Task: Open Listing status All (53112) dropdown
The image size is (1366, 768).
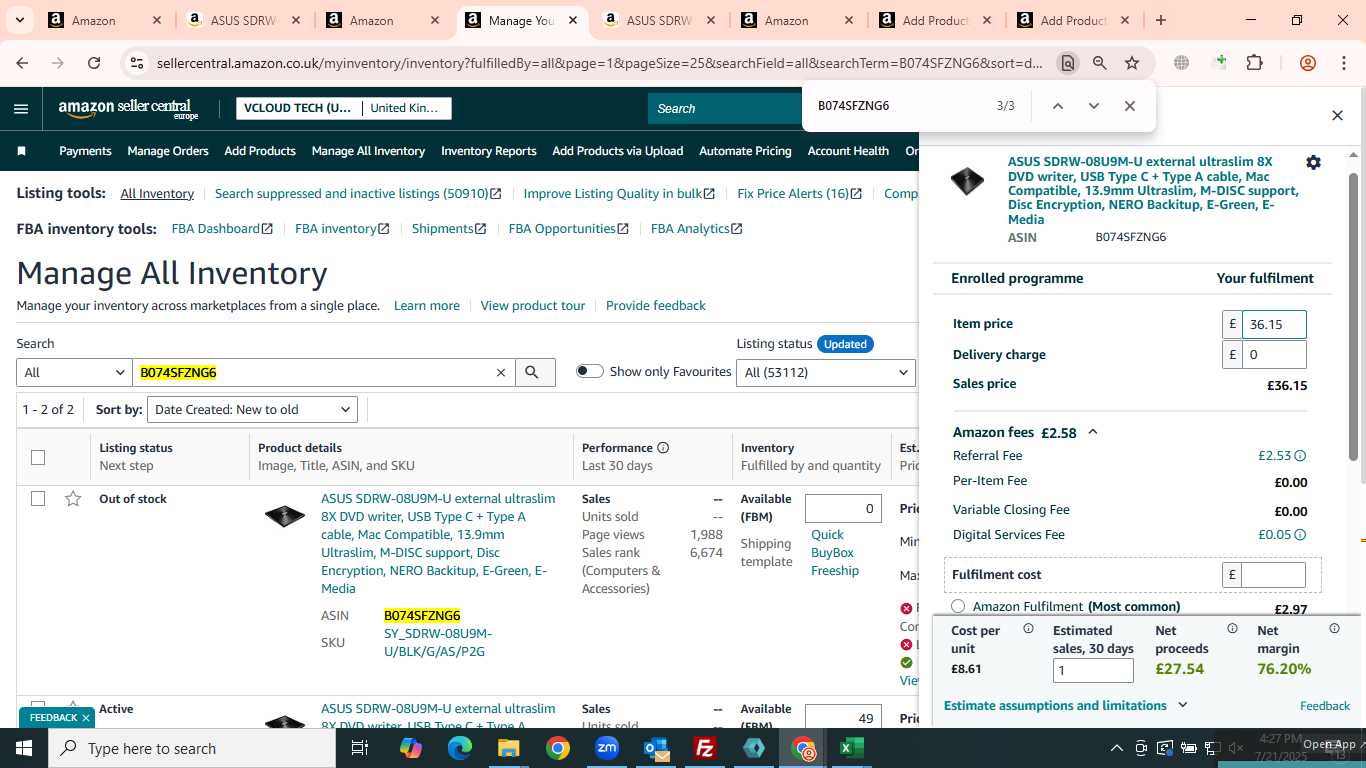Action: tap(826, 373)
